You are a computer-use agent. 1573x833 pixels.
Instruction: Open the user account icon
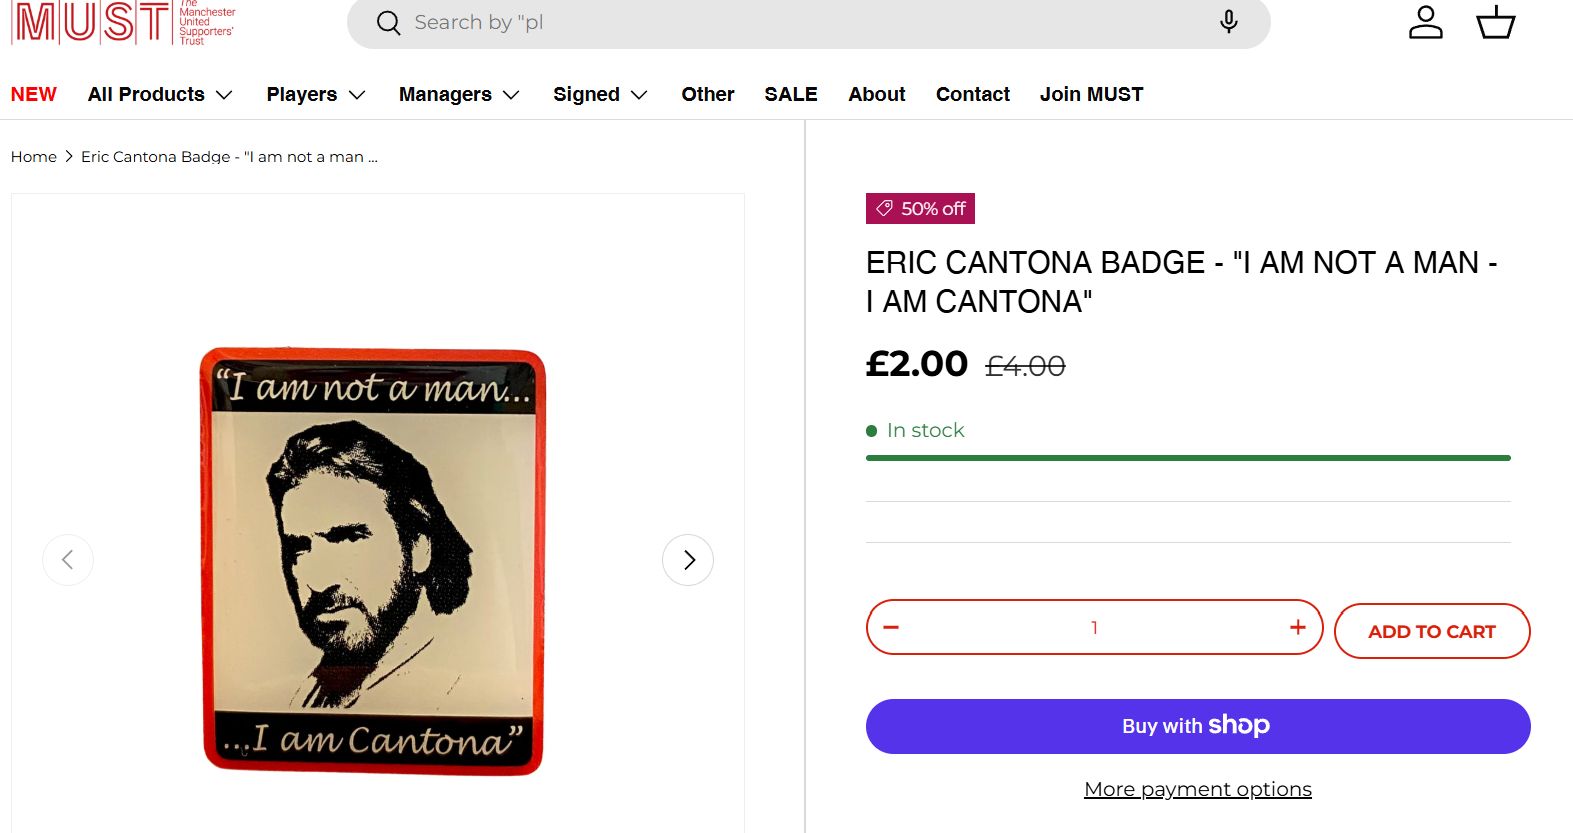(1425, 22)
